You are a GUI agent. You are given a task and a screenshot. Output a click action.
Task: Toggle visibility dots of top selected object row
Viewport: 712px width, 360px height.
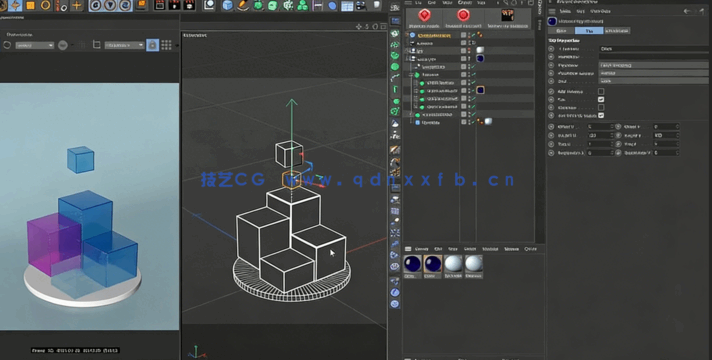coord(470,35)
